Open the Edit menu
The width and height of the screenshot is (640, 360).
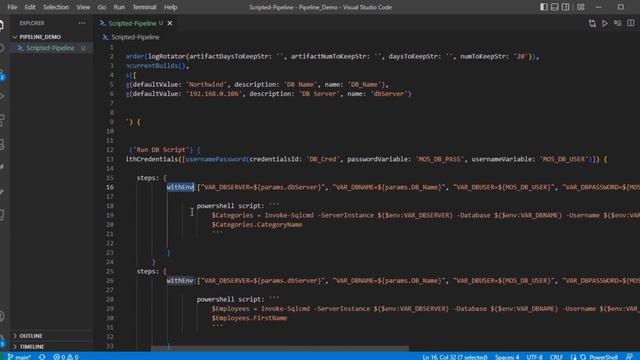[30, 7]
